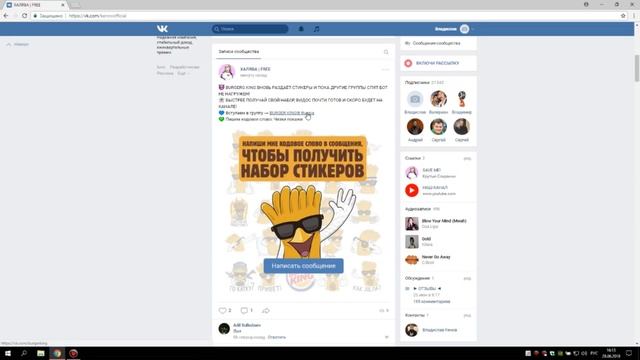The height and width of the screenshot is (360, 640).
Task: Open the commenter's avatar below the post
Action: [x=224, y=329]
